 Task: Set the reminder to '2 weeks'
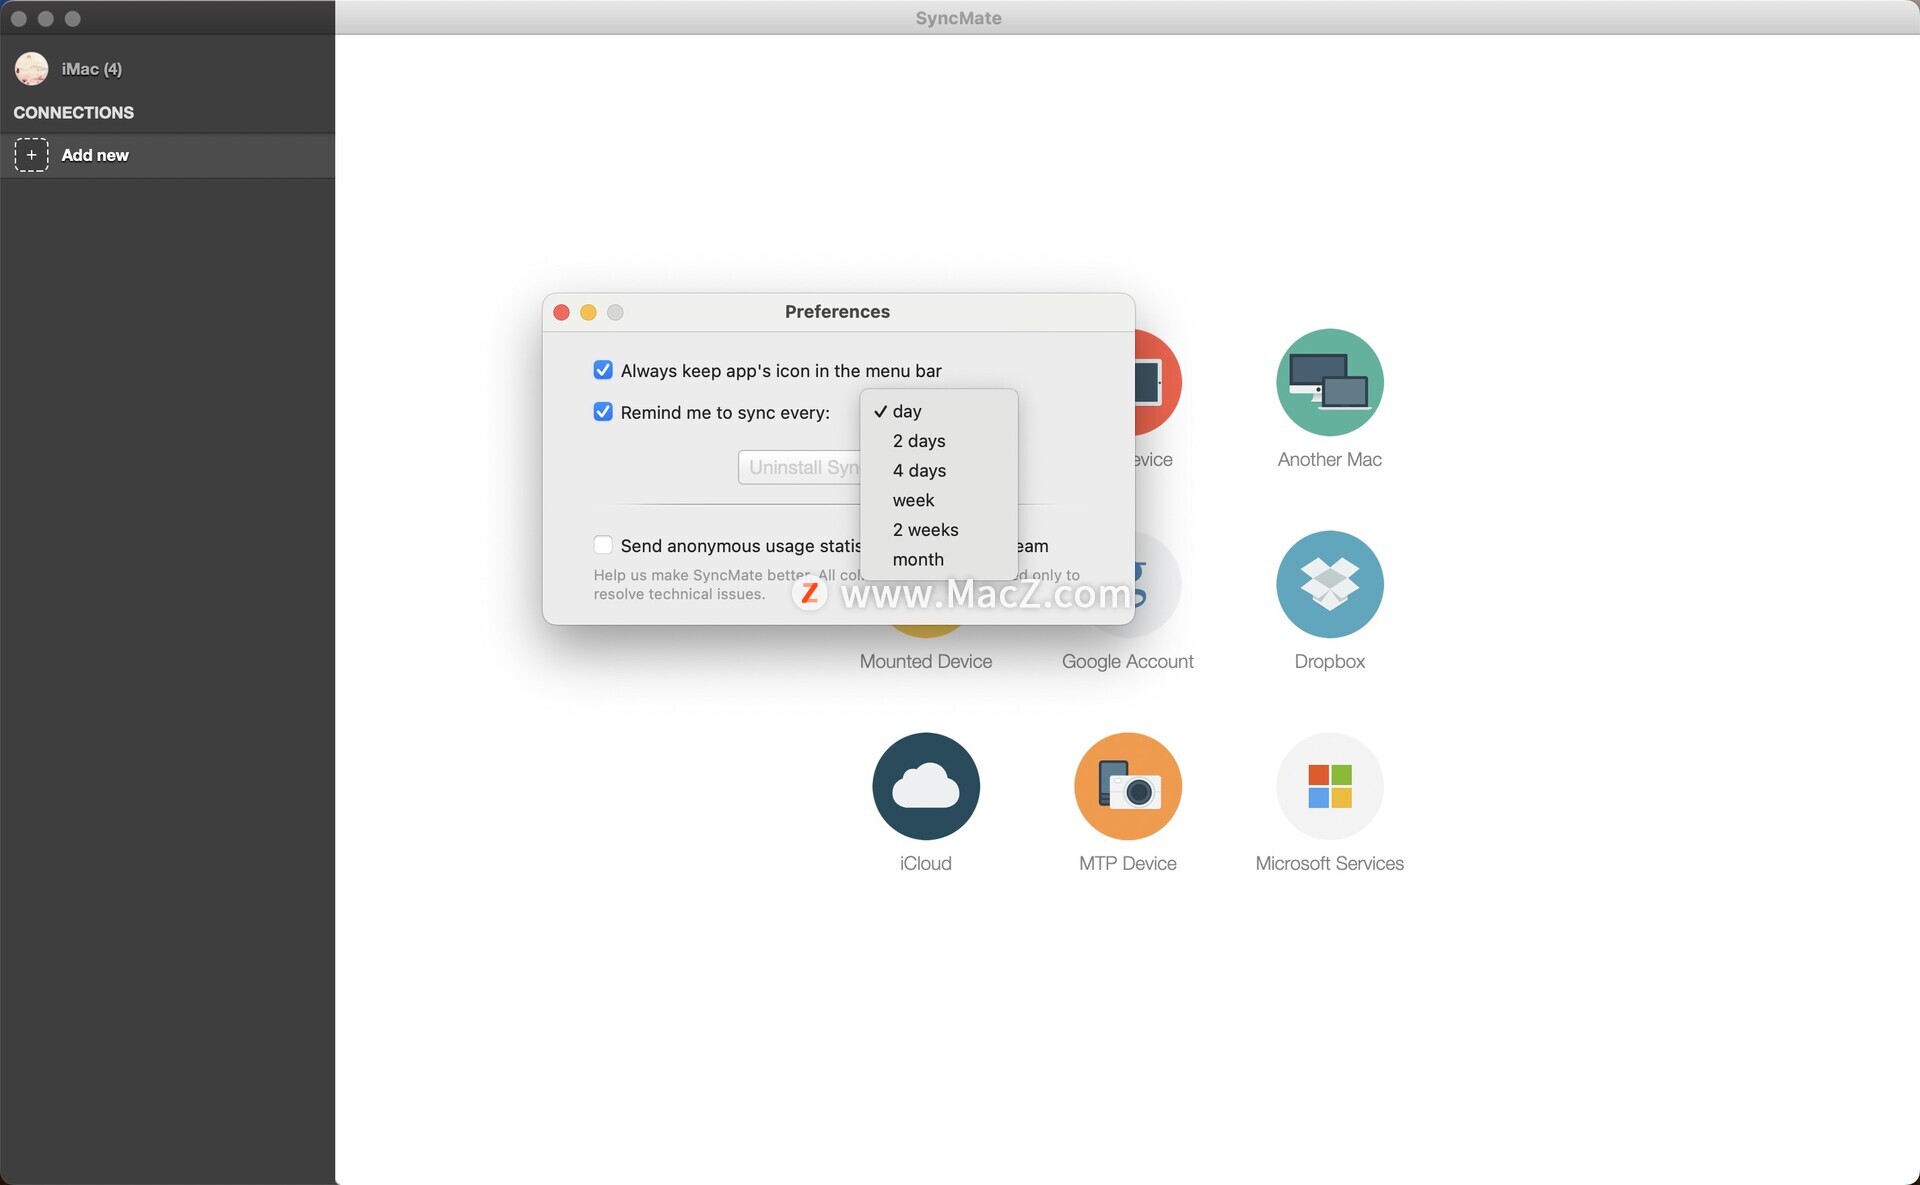coord(938,530)
